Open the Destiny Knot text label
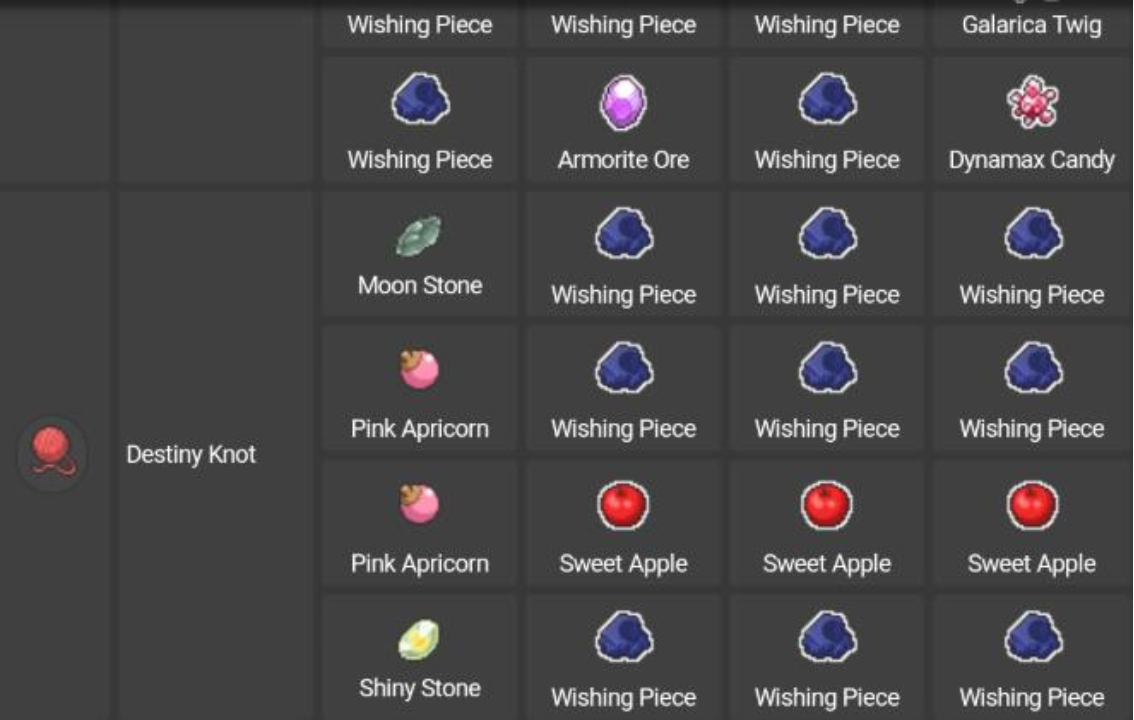 coord(191,455)
